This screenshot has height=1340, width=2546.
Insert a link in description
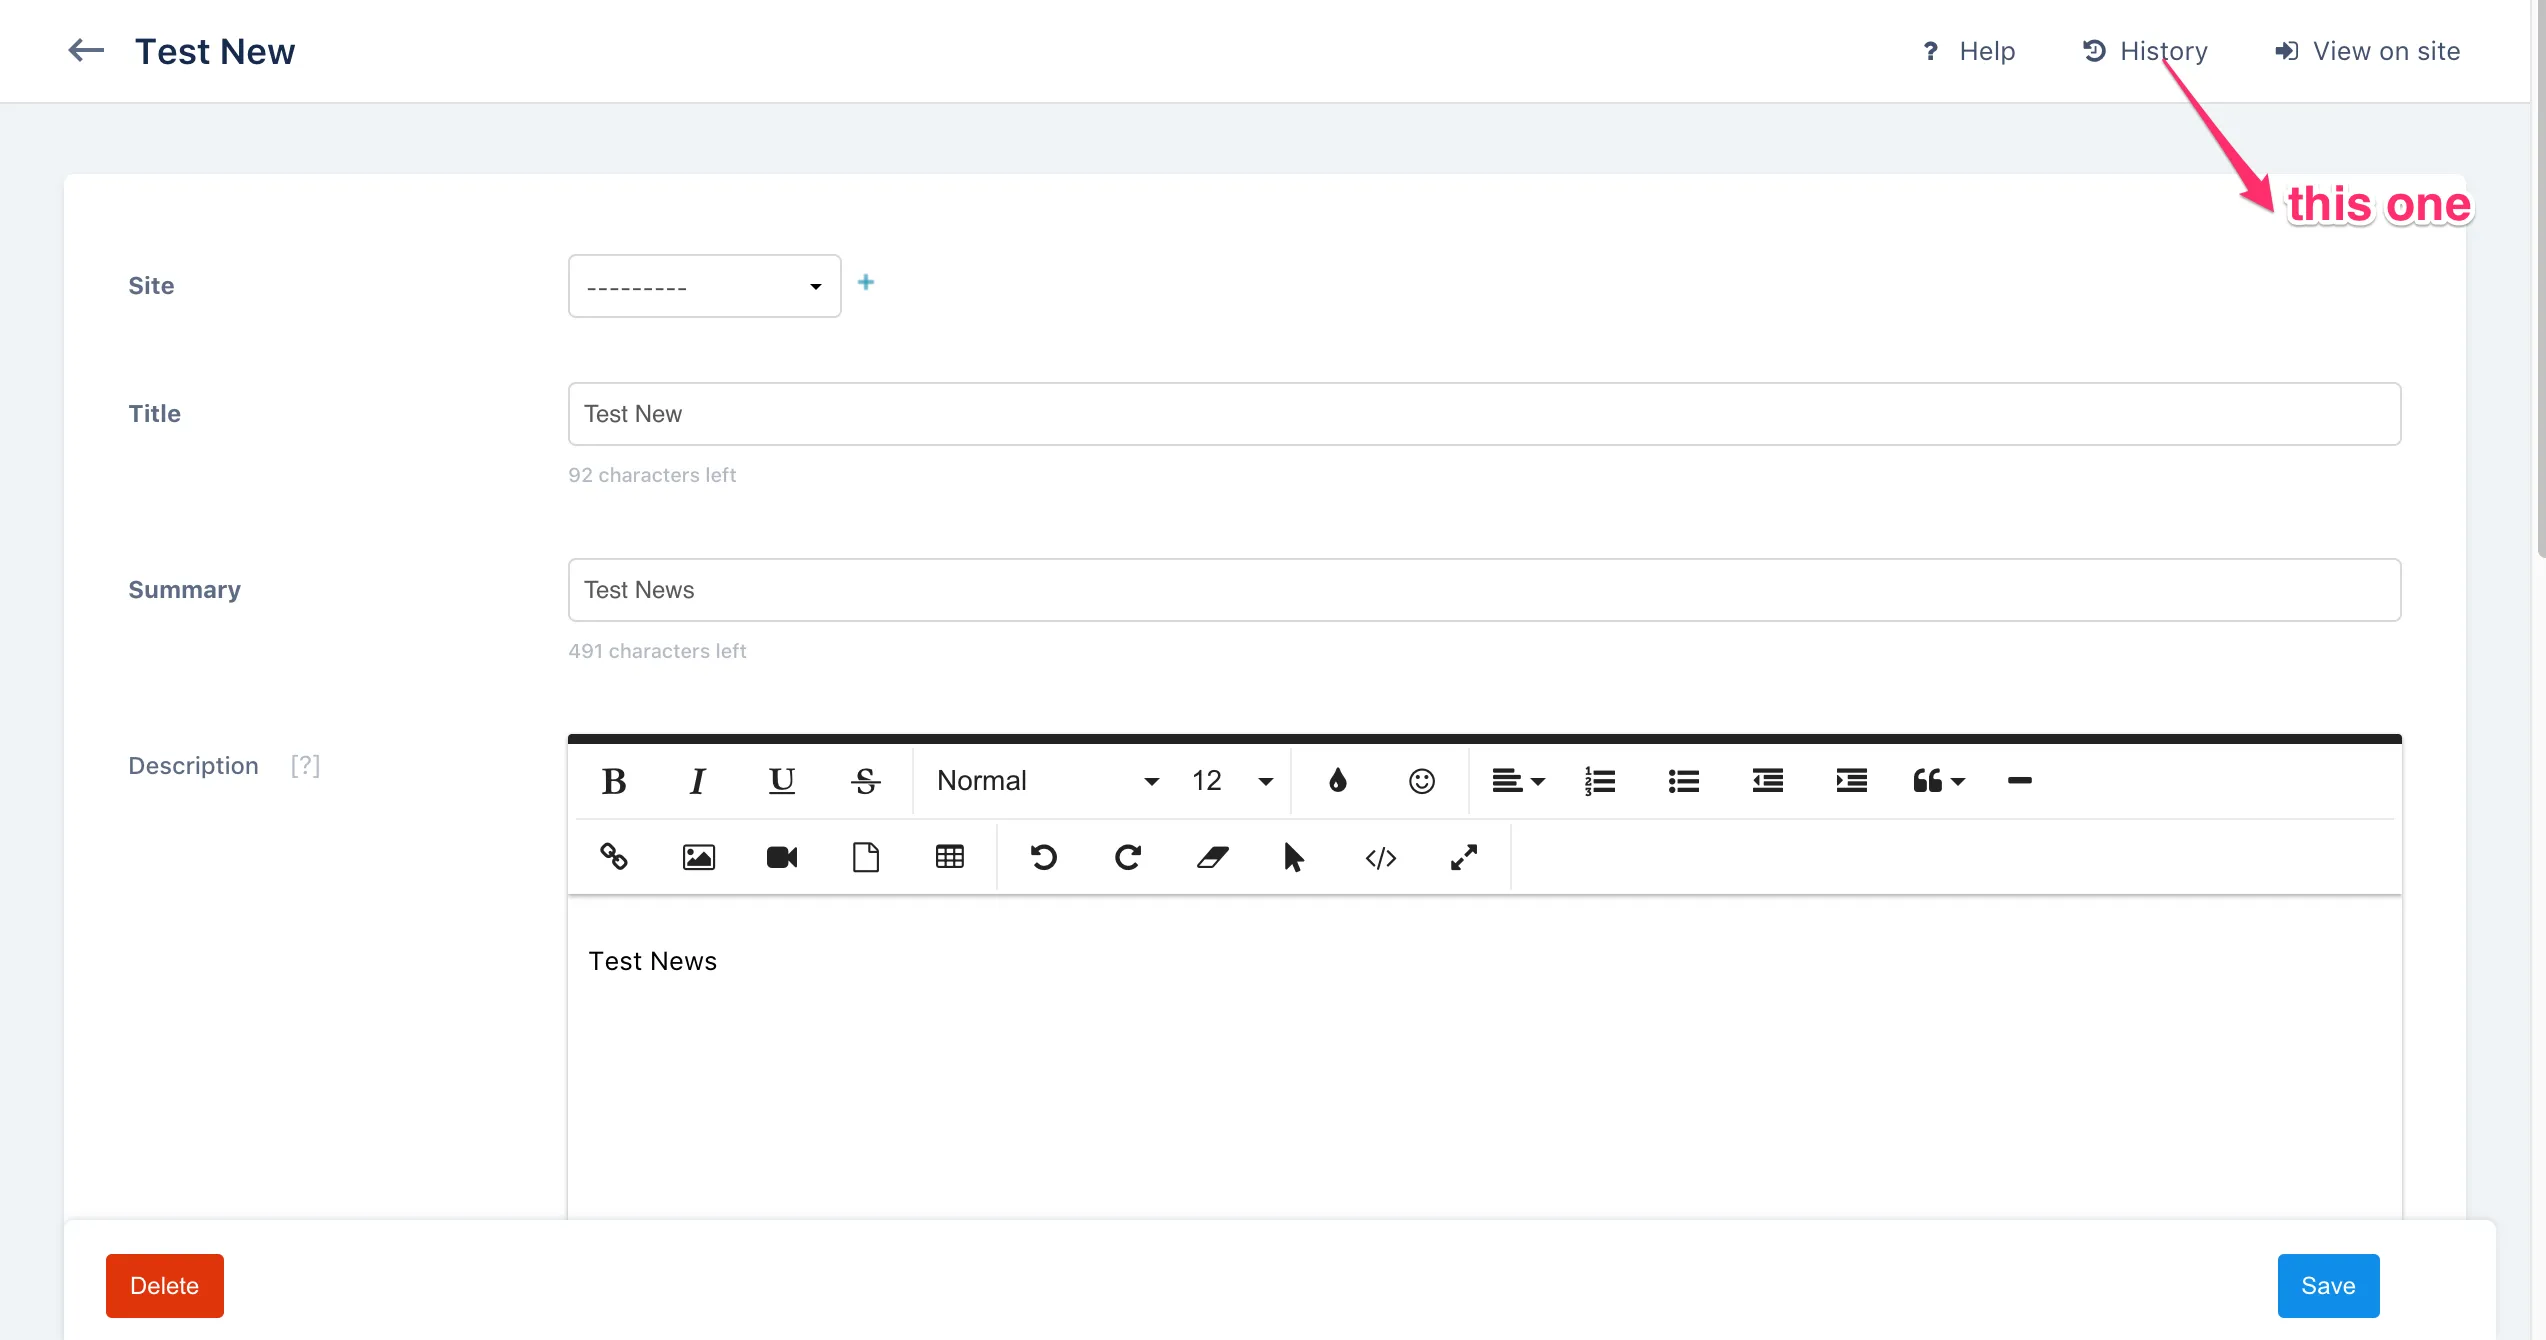(x=614, y=857)
